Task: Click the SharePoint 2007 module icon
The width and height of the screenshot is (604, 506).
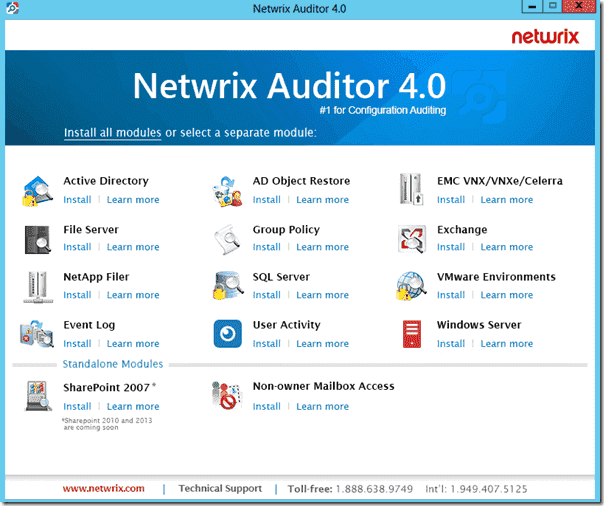Action: click(38, 396)
